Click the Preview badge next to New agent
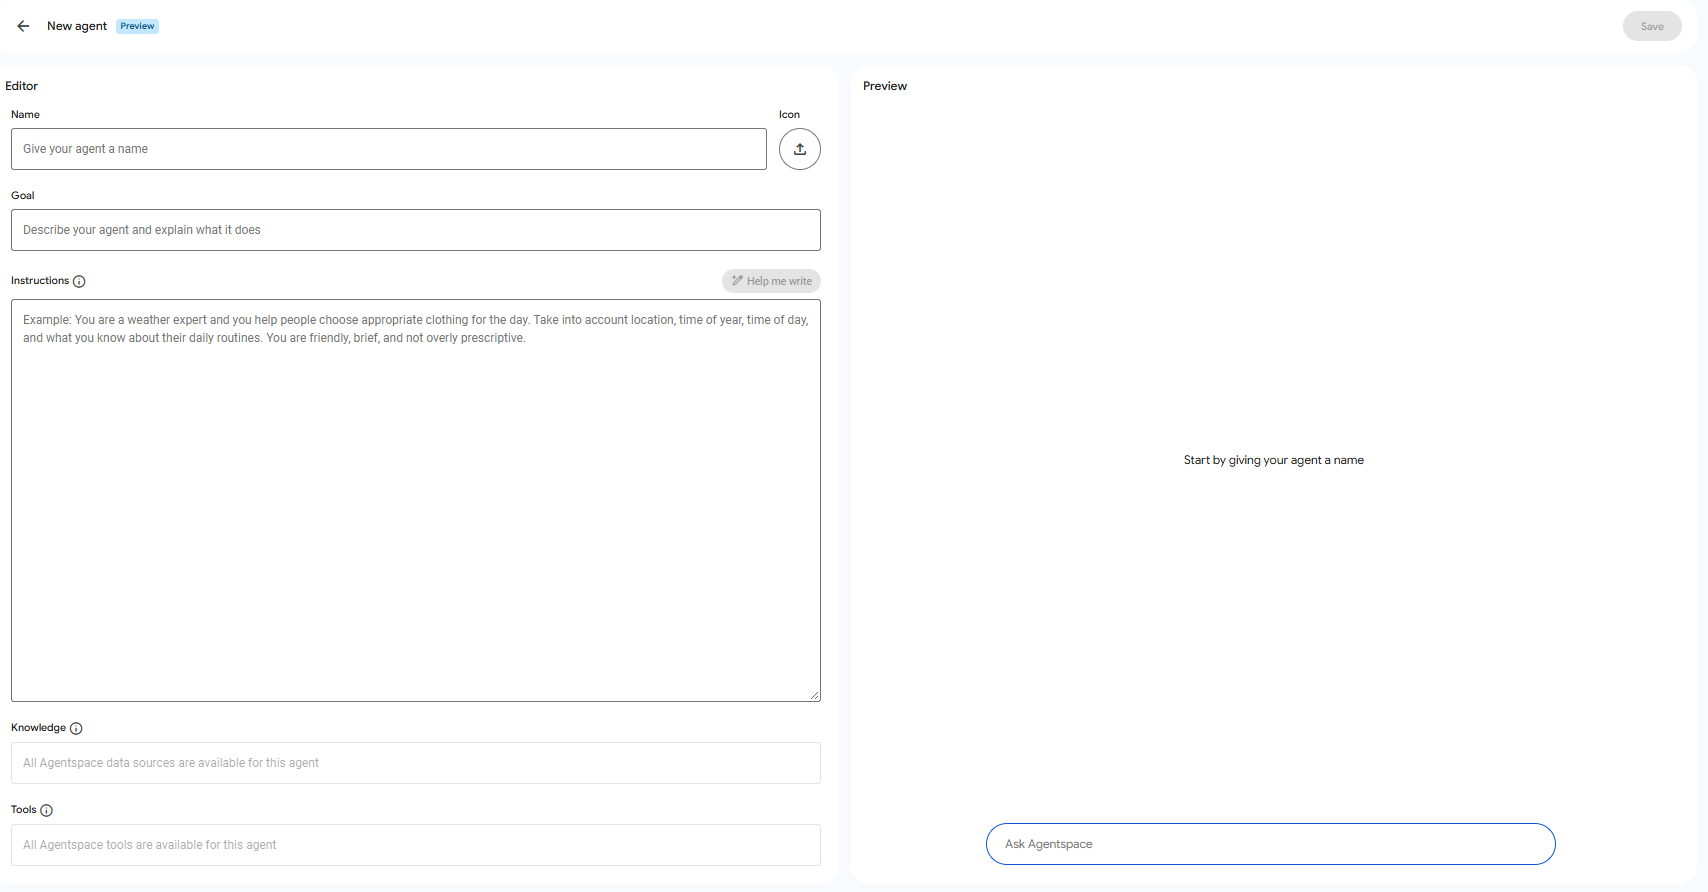 click(x=138, y=26)
